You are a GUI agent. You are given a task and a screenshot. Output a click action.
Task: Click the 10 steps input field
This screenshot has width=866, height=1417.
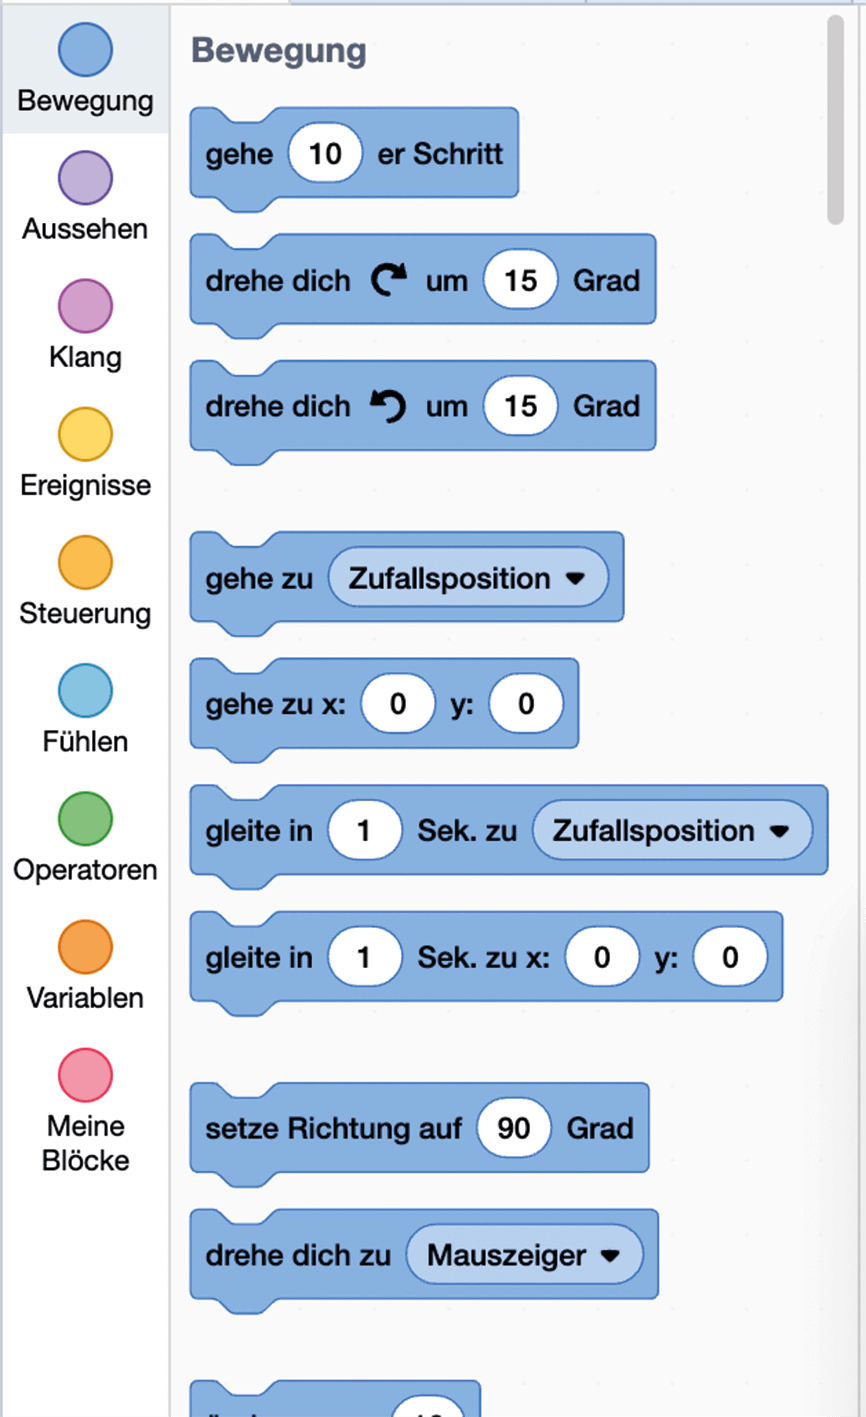(324, 152)
